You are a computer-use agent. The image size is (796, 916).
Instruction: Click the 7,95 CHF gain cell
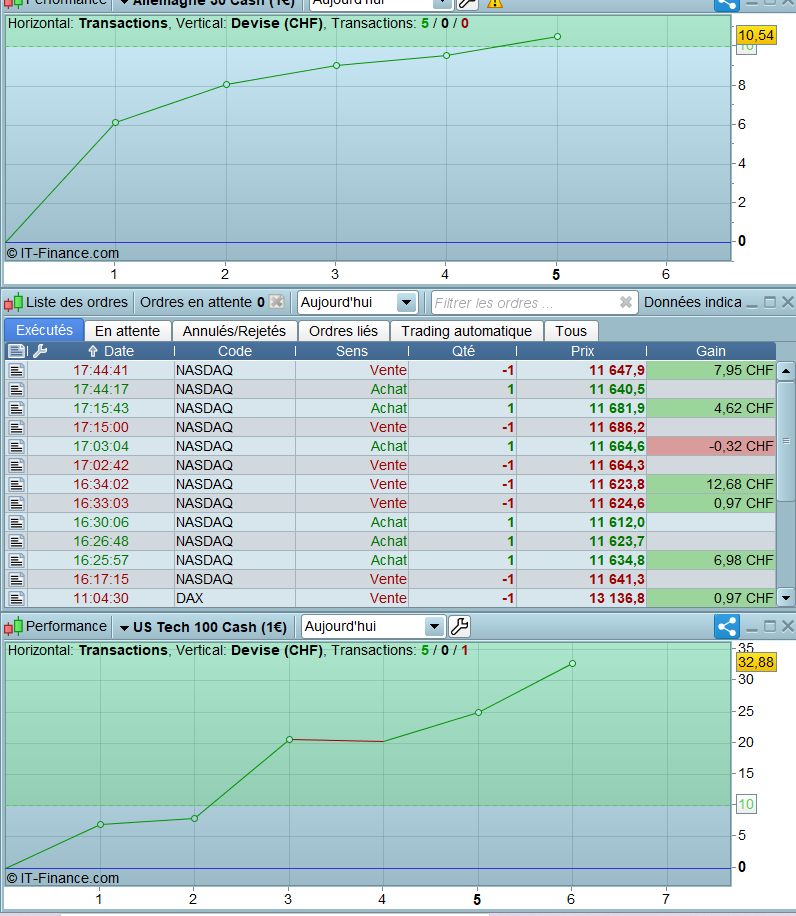coord(711,370)
